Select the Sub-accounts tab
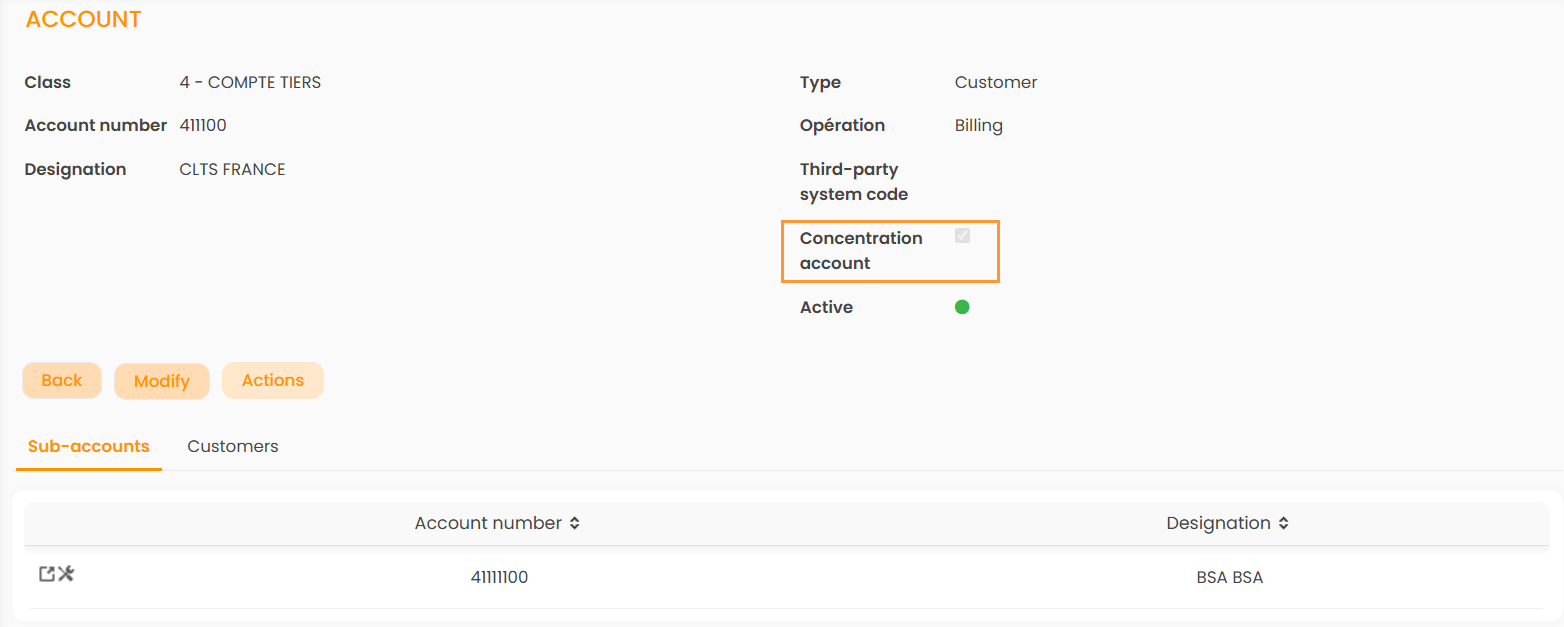 [x=89, y=446]
